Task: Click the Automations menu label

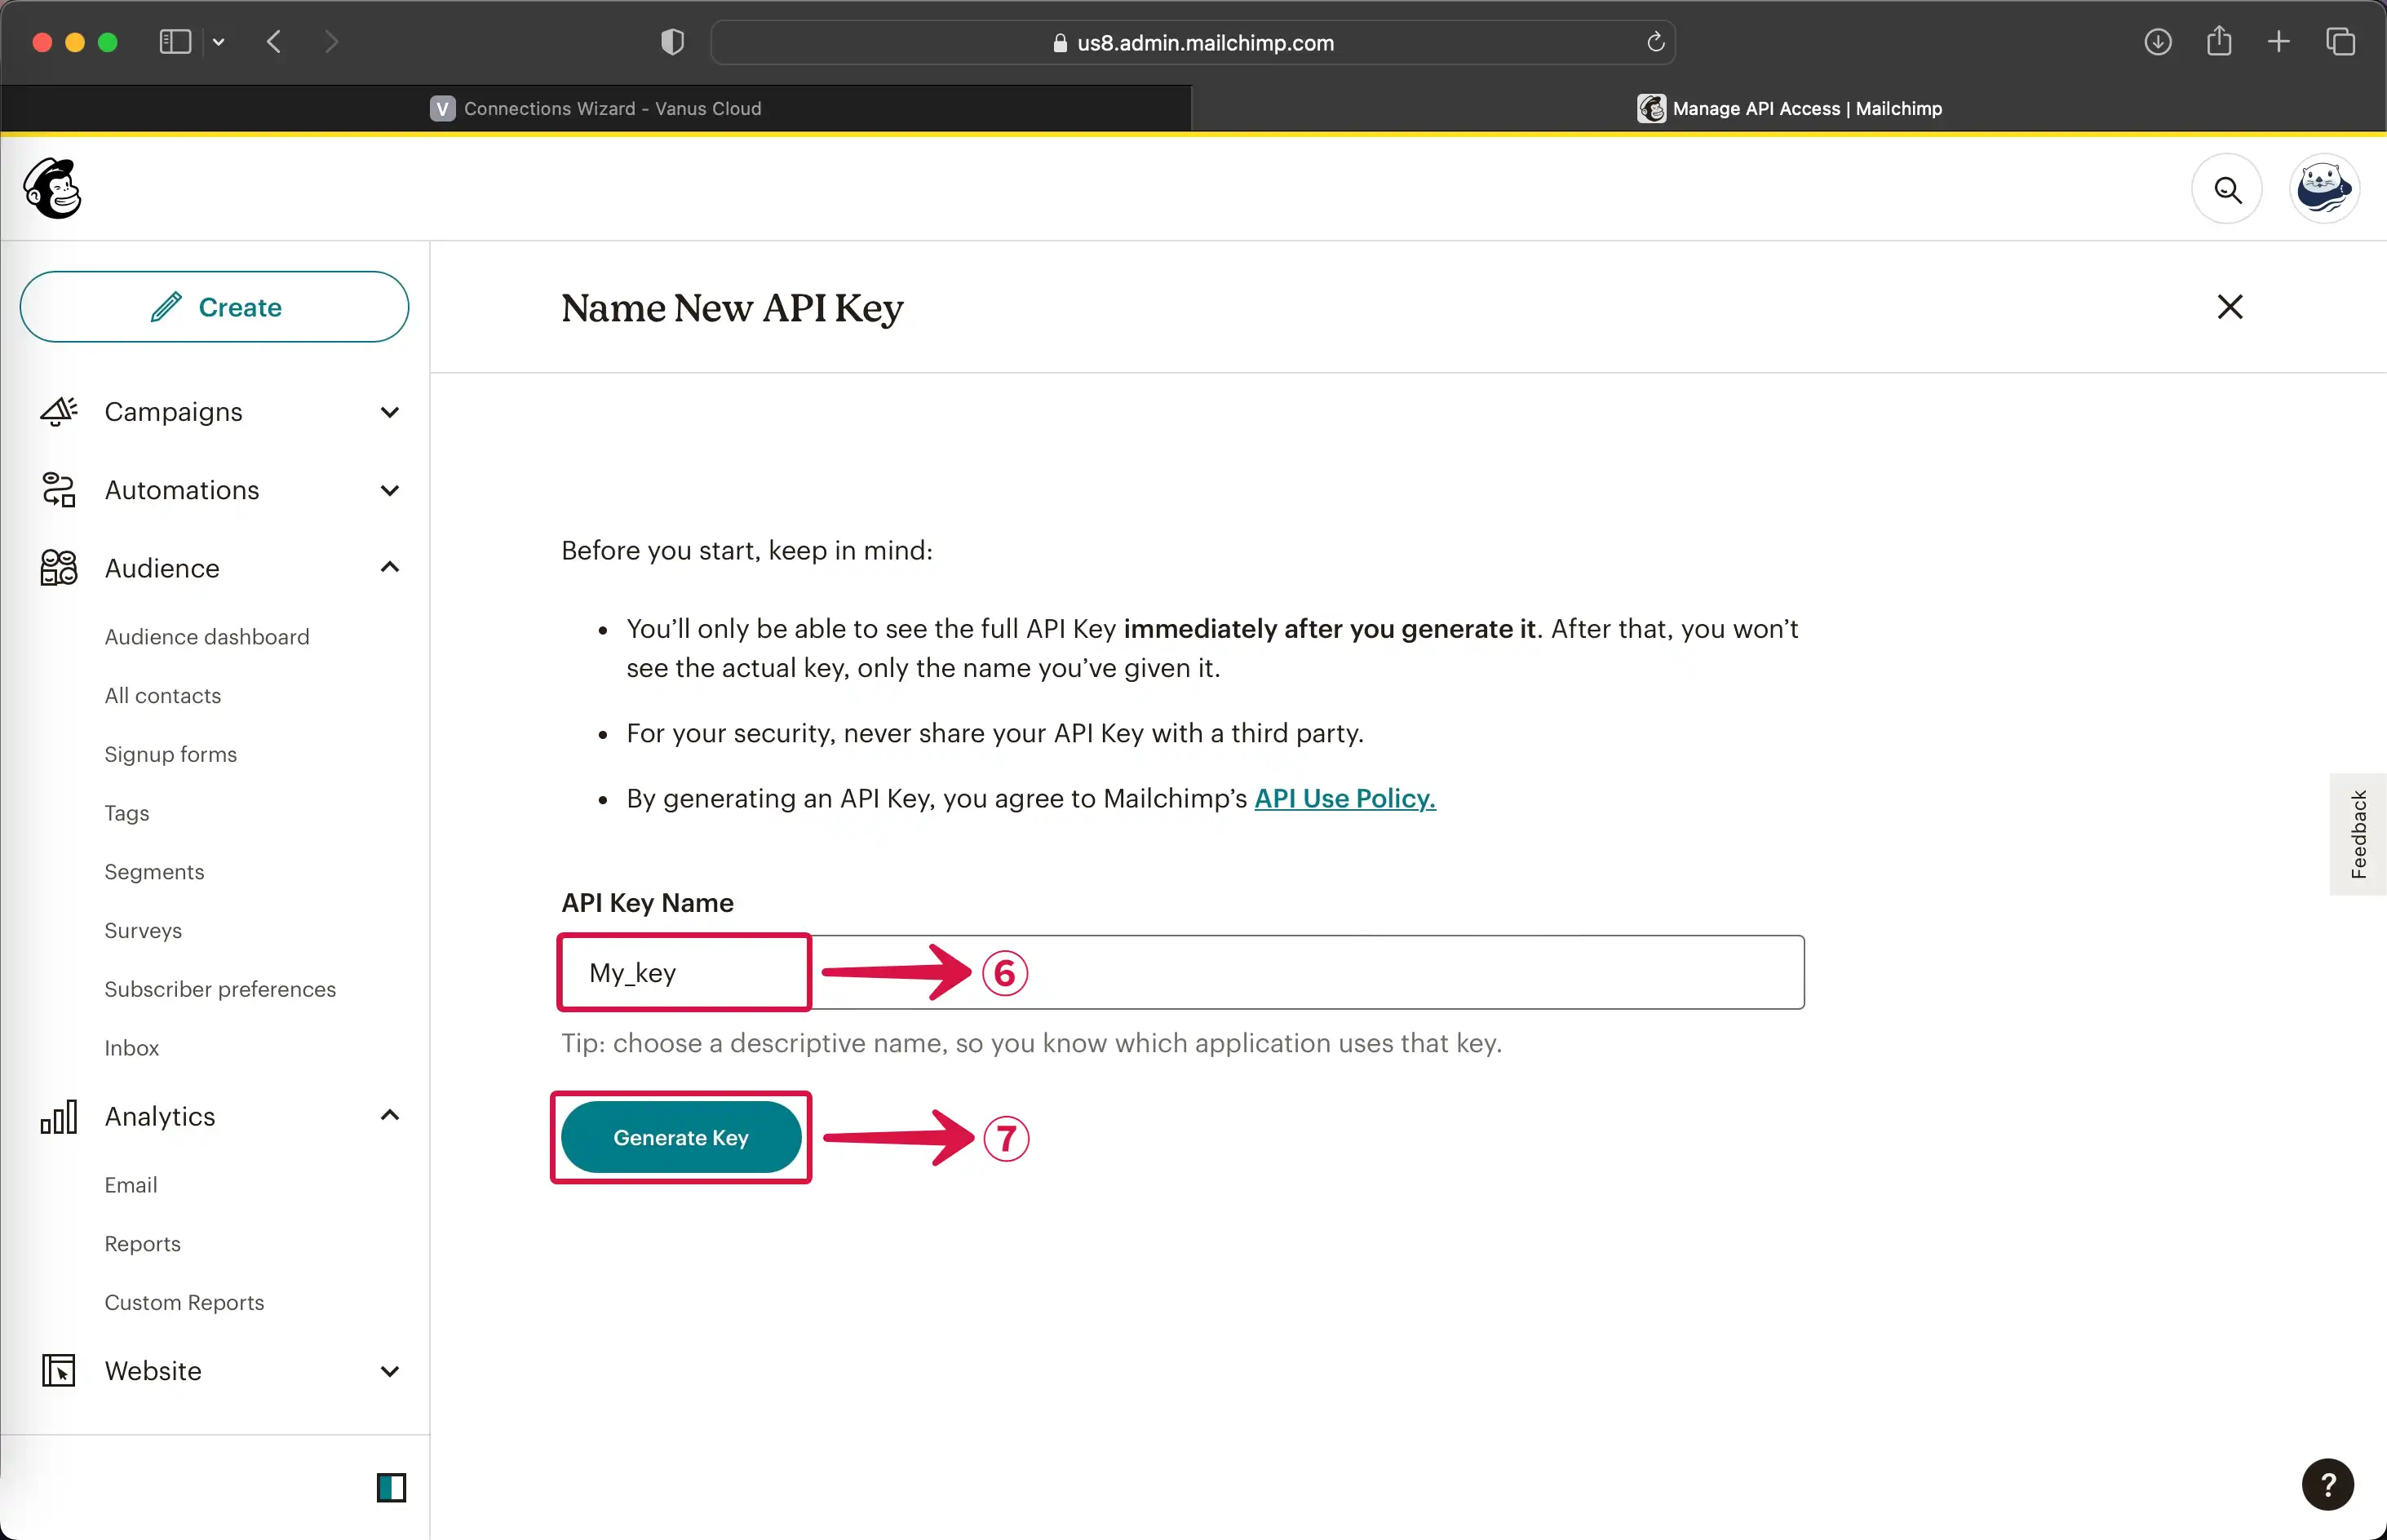Action: point(182,490)
